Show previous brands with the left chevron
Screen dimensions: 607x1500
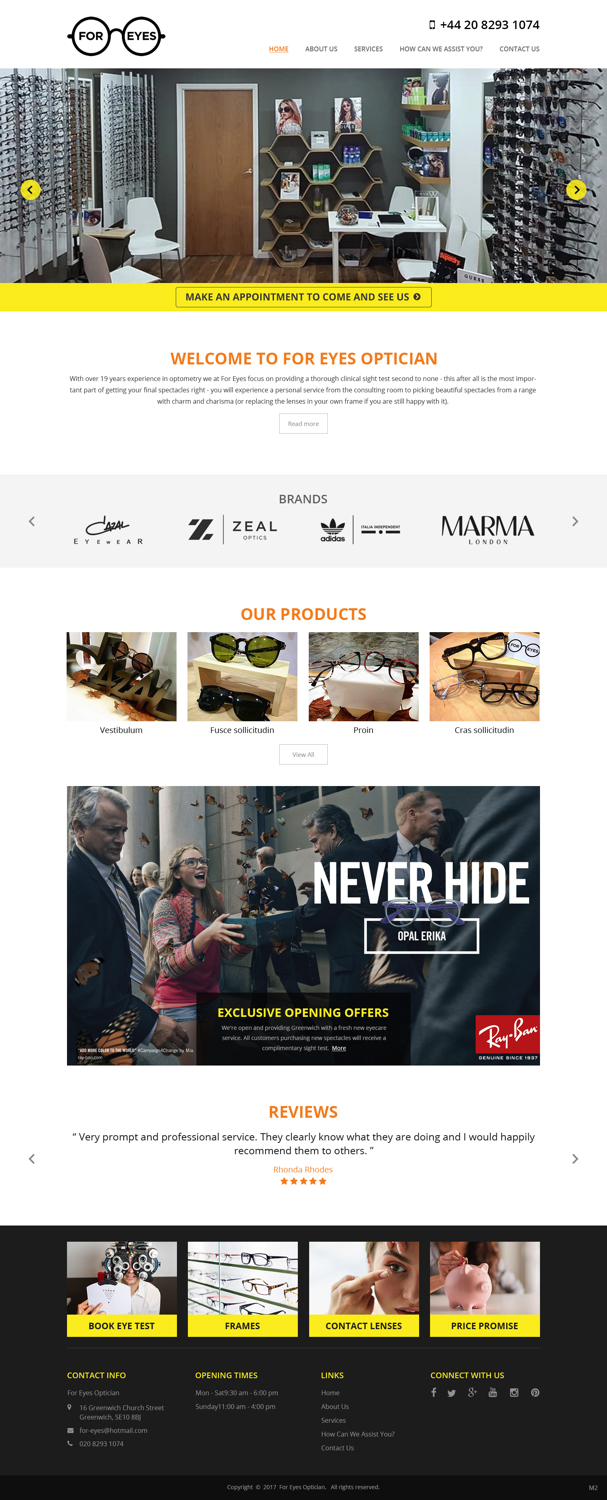click(x=32, y=521)
